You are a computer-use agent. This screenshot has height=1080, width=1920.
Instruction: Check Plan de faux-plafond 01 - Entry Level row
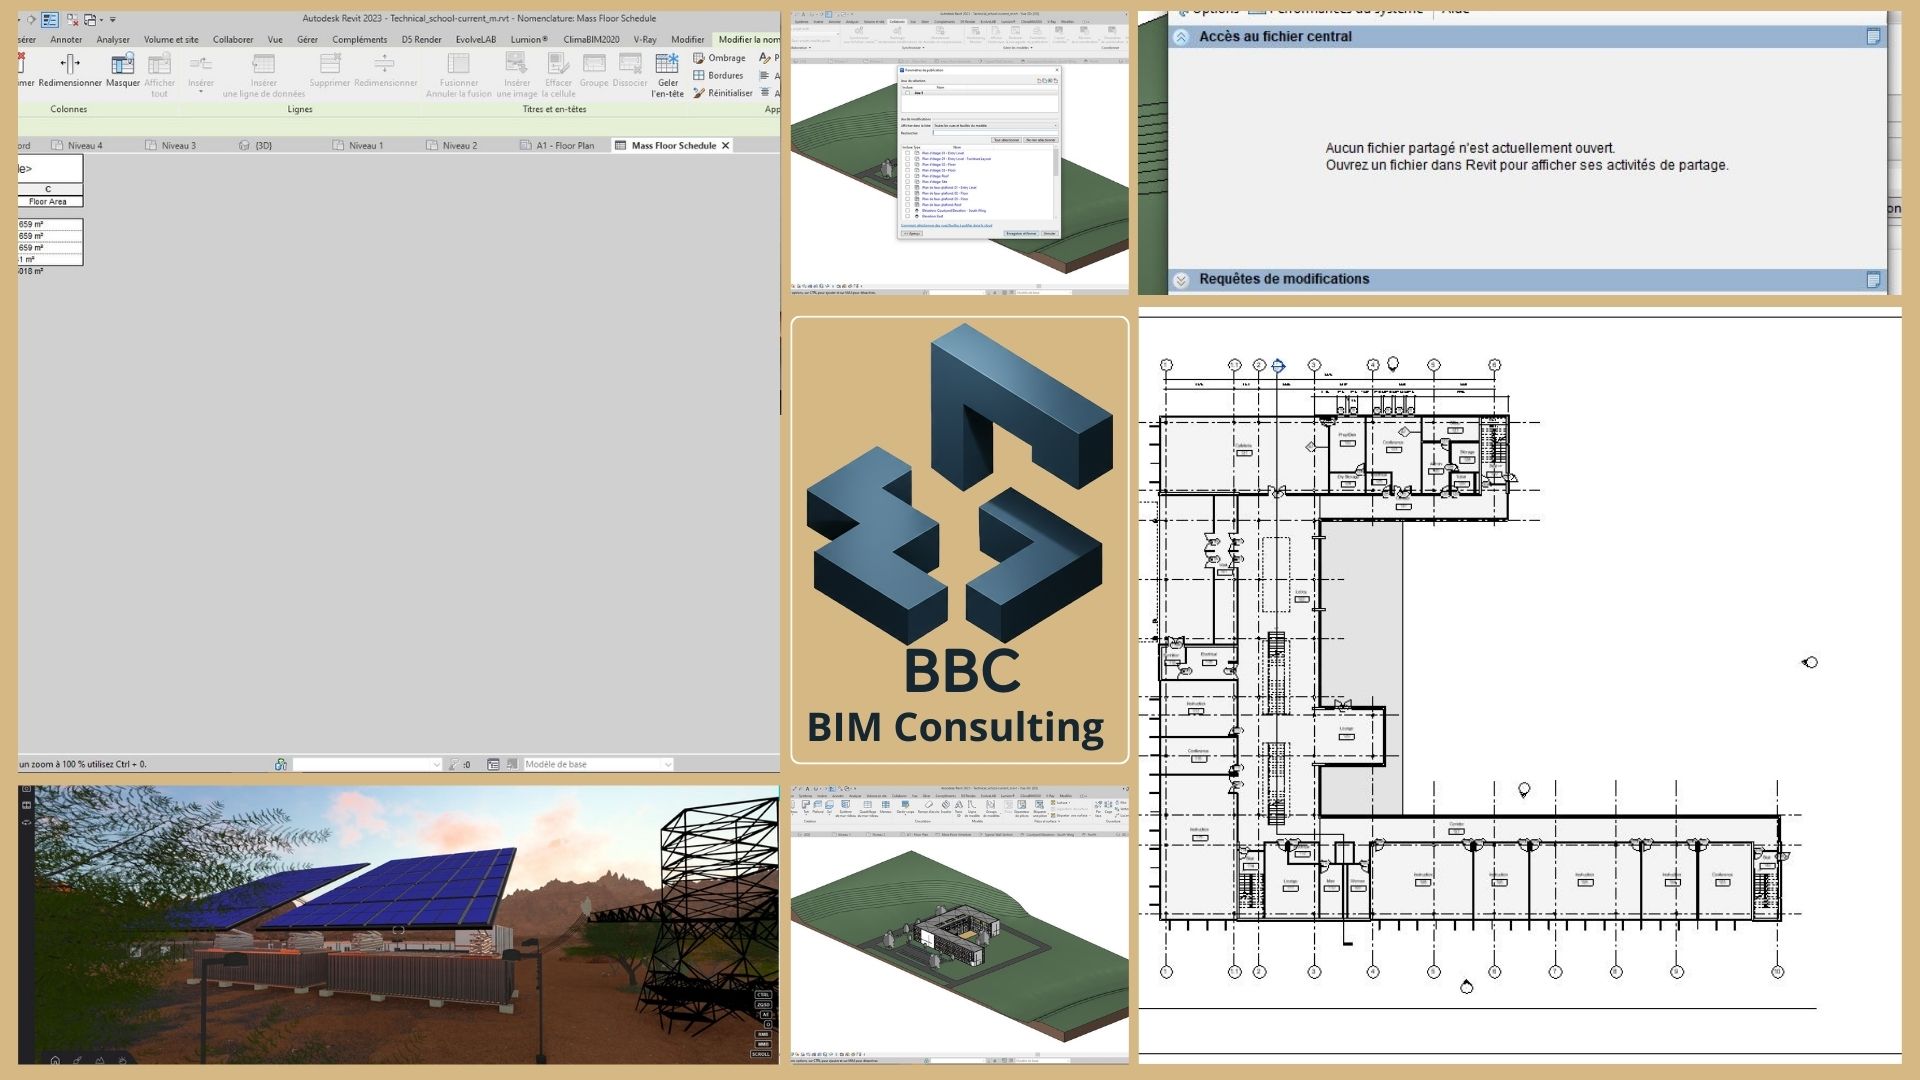coord(908,188)
